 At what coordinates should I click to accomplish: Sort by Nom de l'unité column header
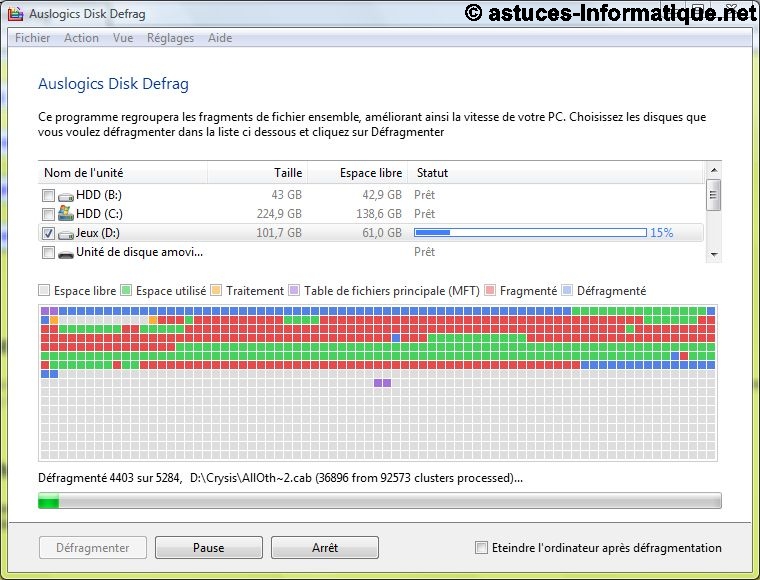click(84, 173)
